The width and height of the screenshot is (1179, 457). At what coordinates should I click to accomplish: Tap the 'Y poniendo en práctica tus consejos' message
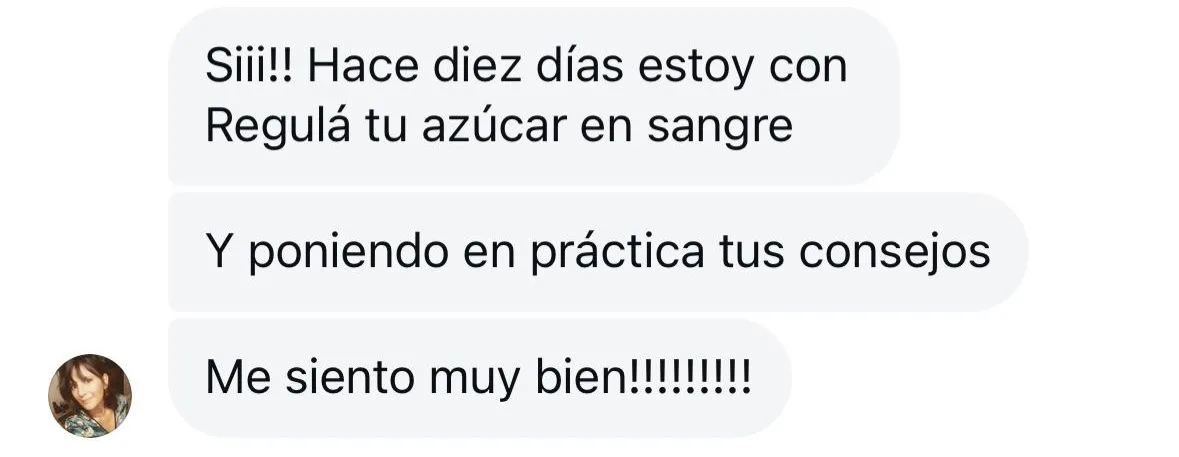598,252
